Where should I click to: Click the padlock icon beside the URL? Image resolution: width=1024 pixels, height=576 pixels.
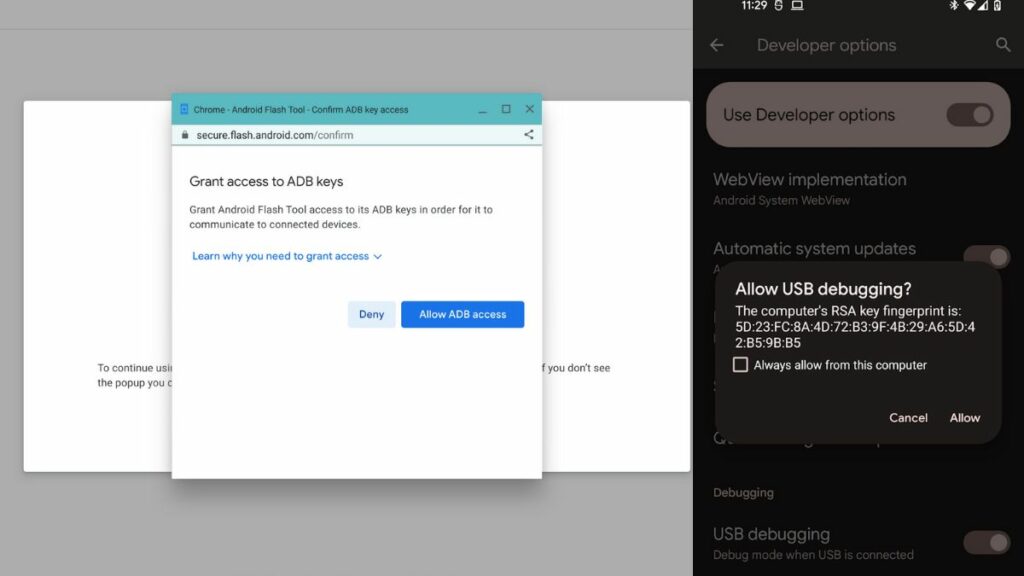coord(185,135)
